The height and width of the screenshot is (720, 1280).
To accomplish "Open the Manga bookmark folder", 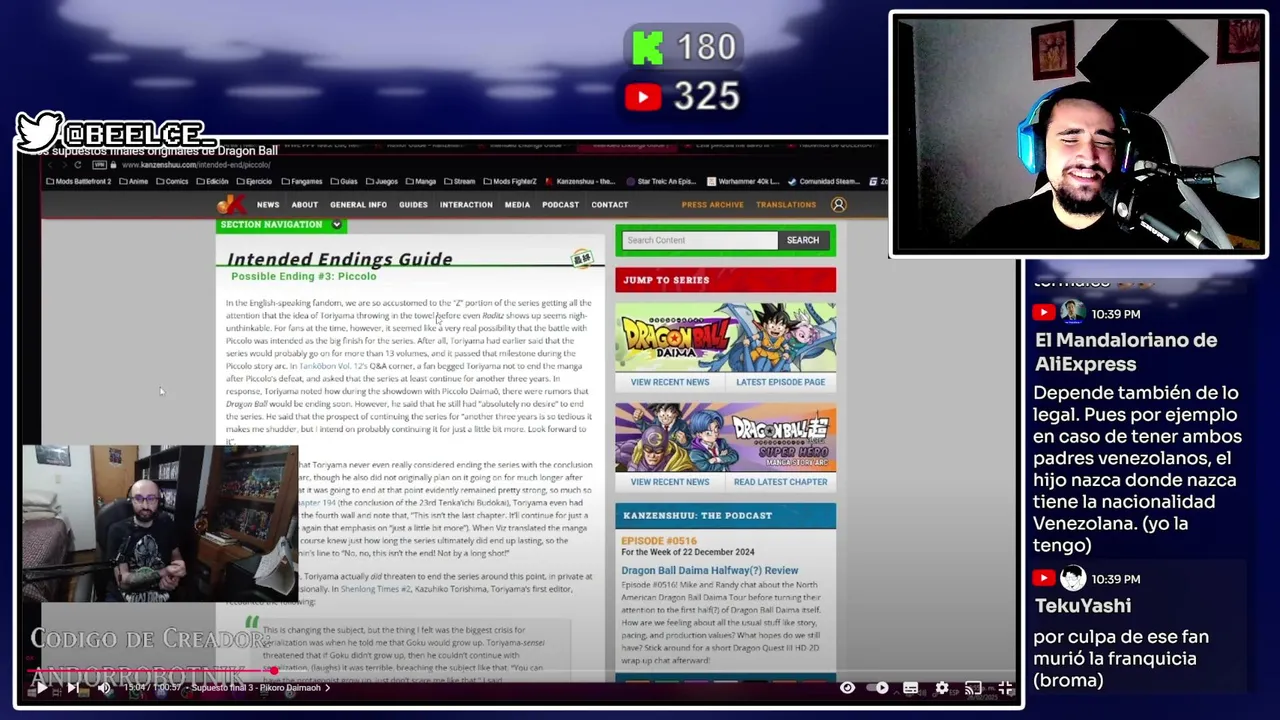I will click(421, 182).
